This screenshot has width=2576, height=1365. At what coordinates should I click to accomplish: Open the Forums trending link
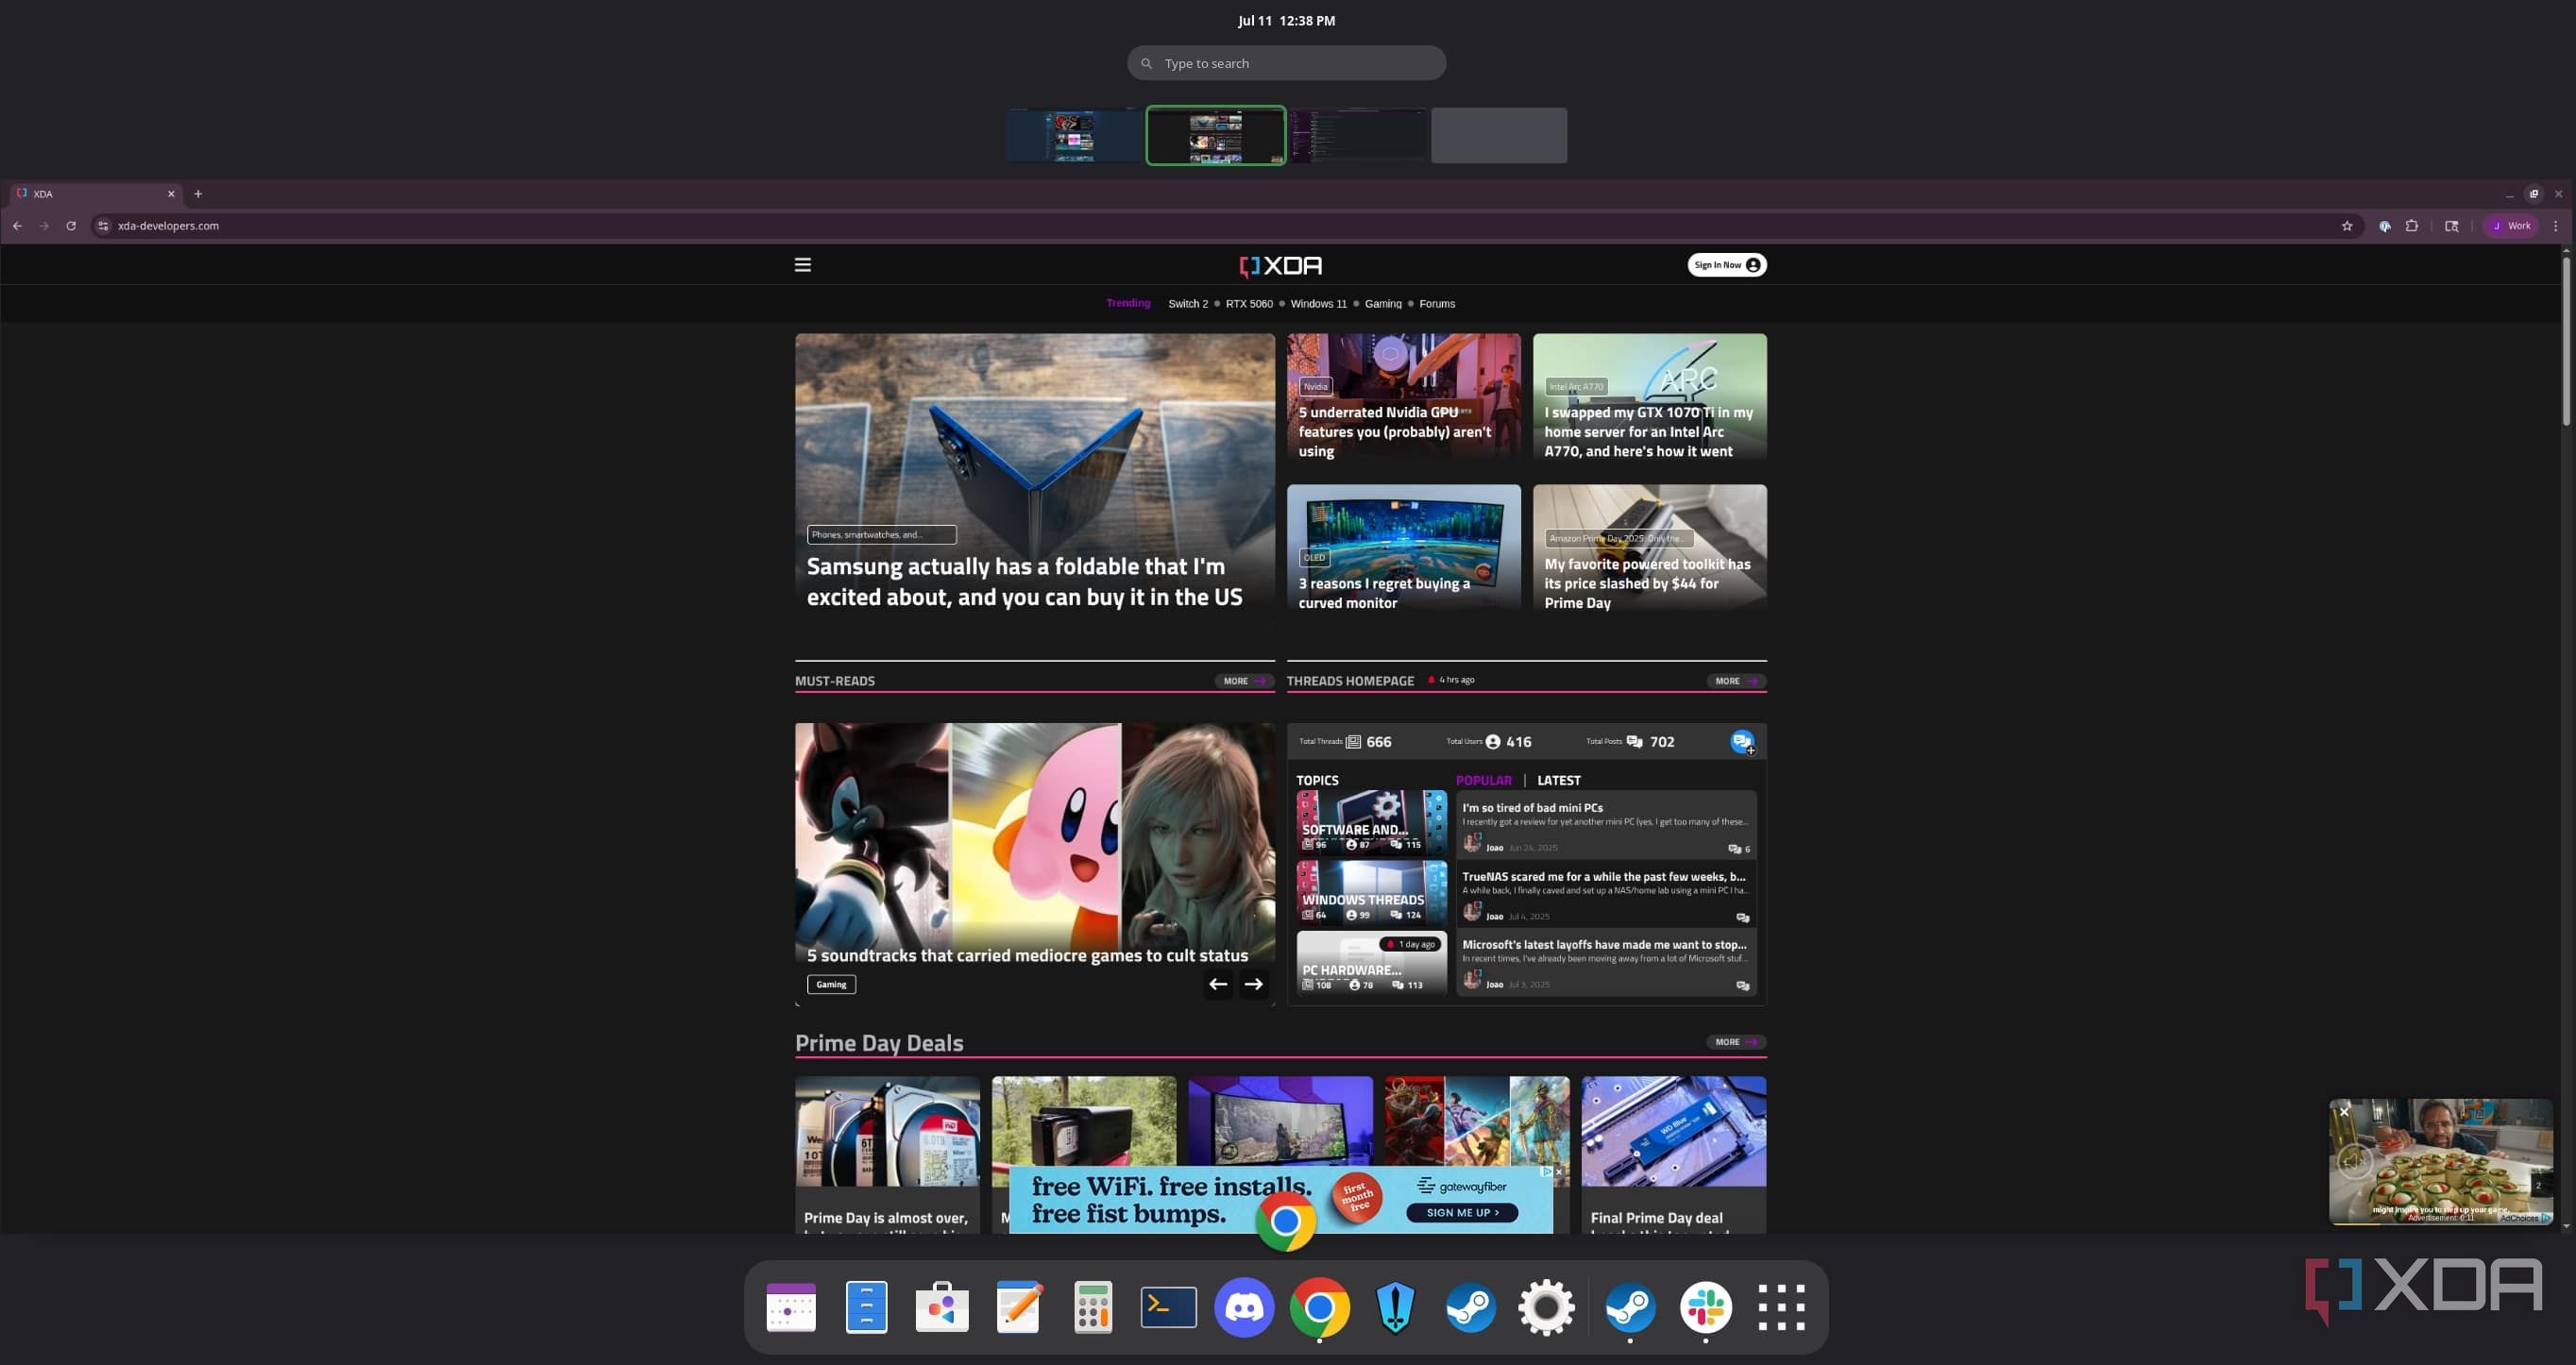point(1436,304)
